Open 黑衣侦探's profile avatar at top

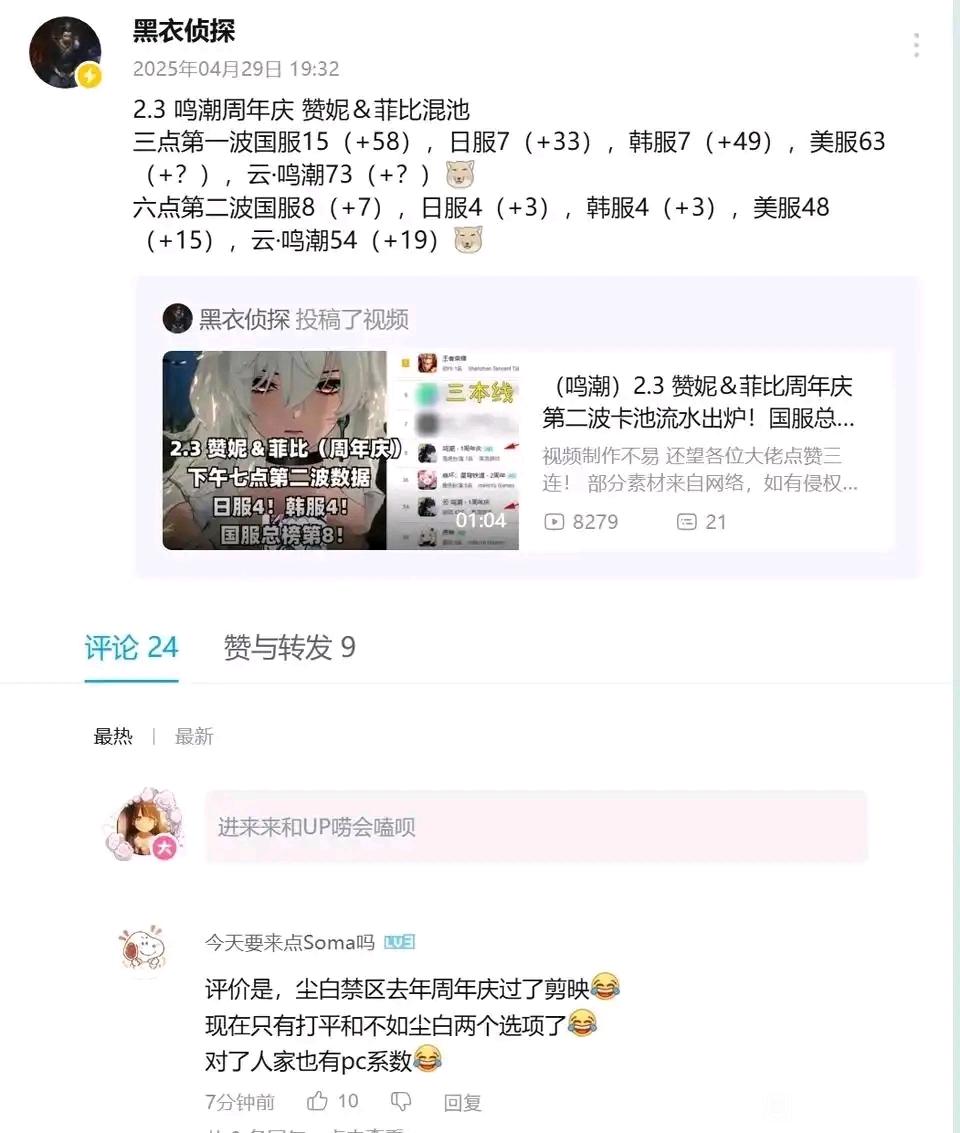(x=65, y=53)
